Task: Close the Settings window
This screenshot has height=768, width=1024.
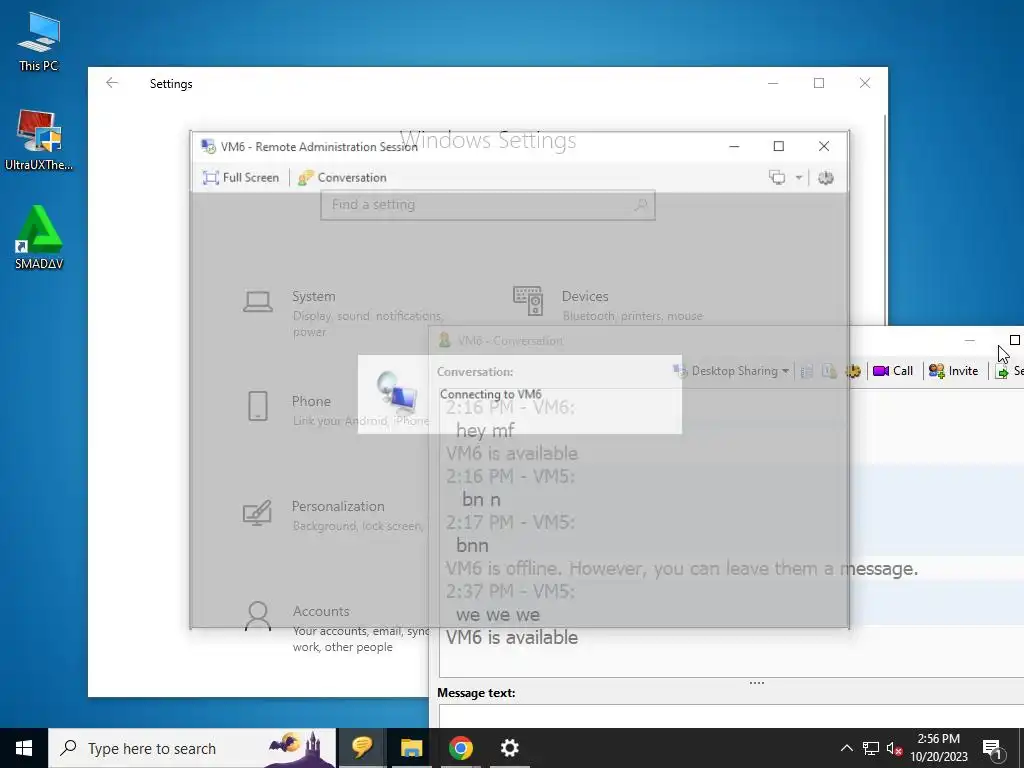Action: 865,84
